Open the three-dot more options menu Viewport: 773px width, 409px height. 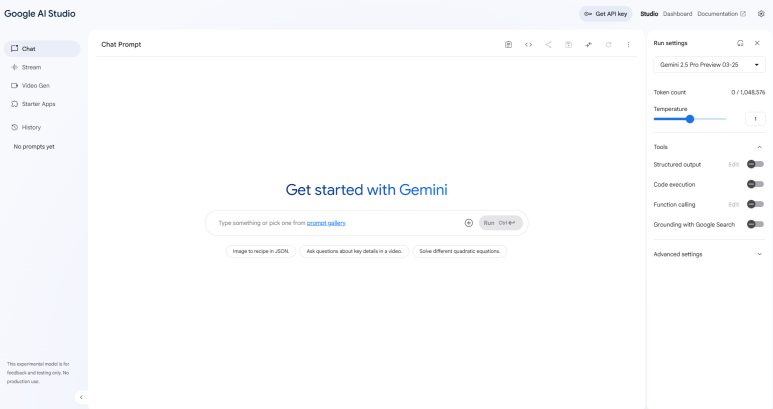629,44
